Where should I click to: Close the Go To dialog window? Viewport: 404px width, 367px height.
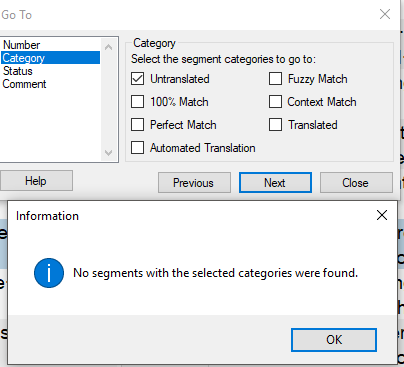[385, 14]
